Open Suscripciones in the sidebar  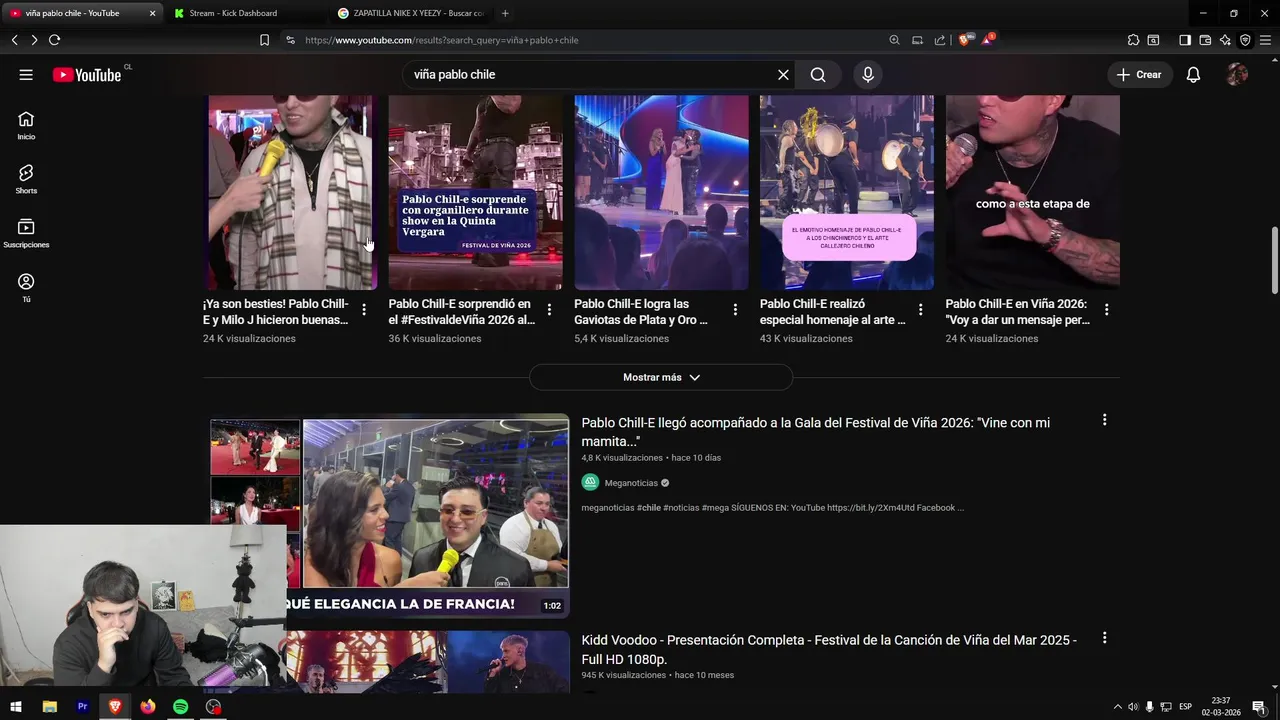click(x=26, y=233)
